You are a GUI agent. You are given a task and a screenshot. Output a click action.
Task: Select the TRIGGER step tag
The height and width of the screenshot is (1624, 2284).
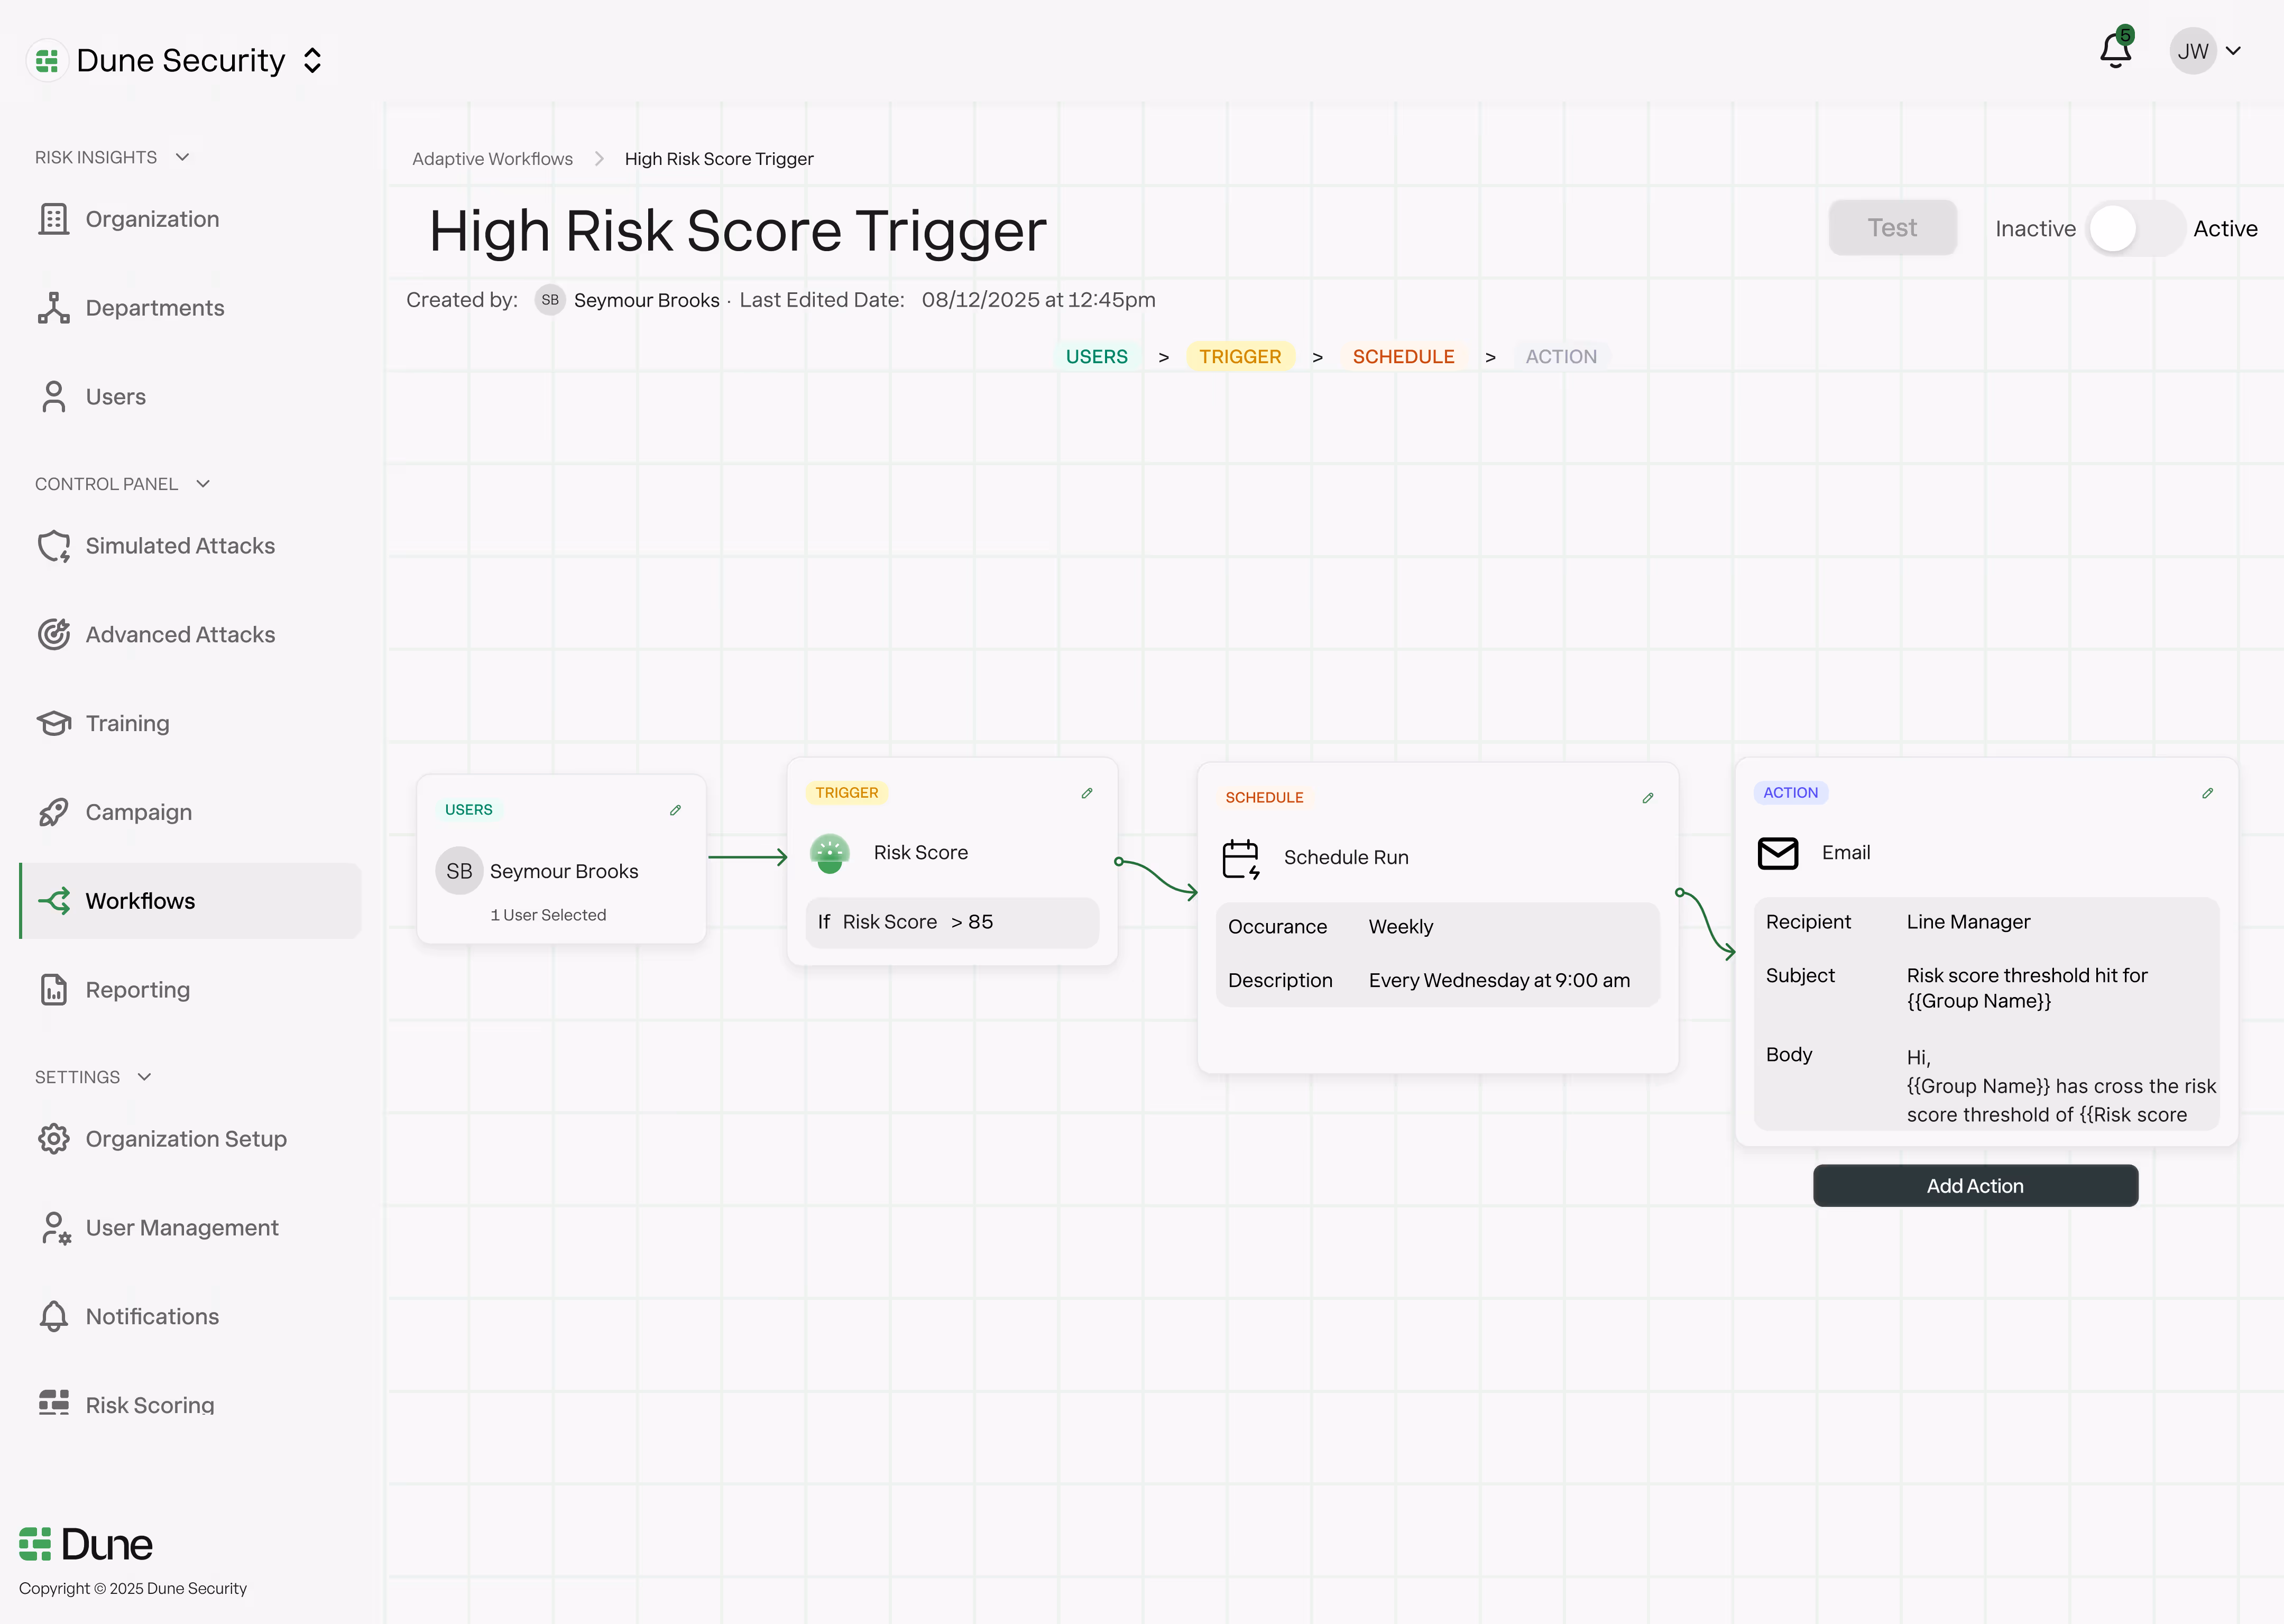pos(1239,357)
